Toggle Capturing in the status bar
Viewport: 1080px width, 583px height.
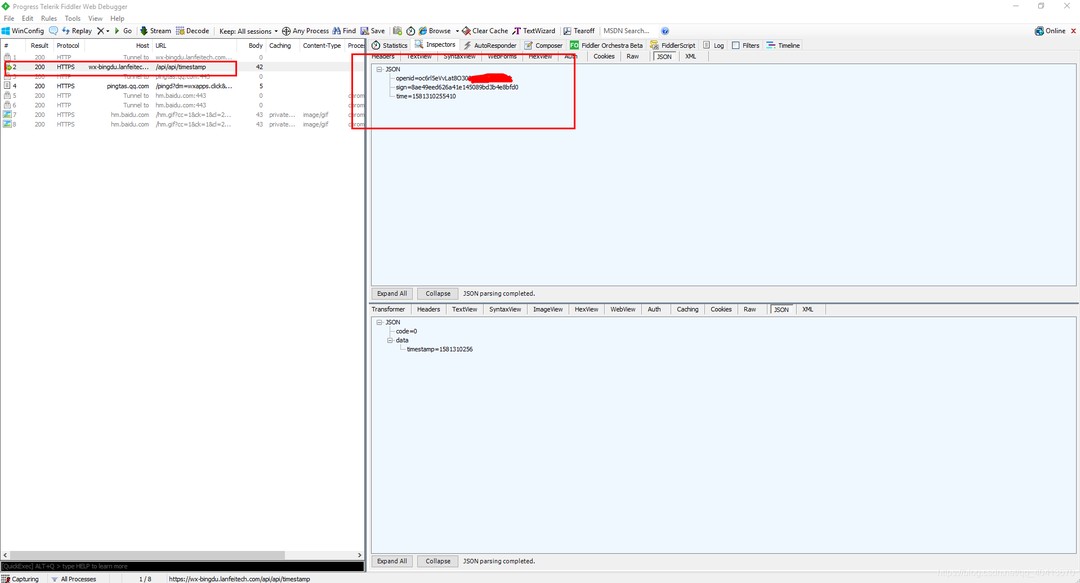pos(20,579)
